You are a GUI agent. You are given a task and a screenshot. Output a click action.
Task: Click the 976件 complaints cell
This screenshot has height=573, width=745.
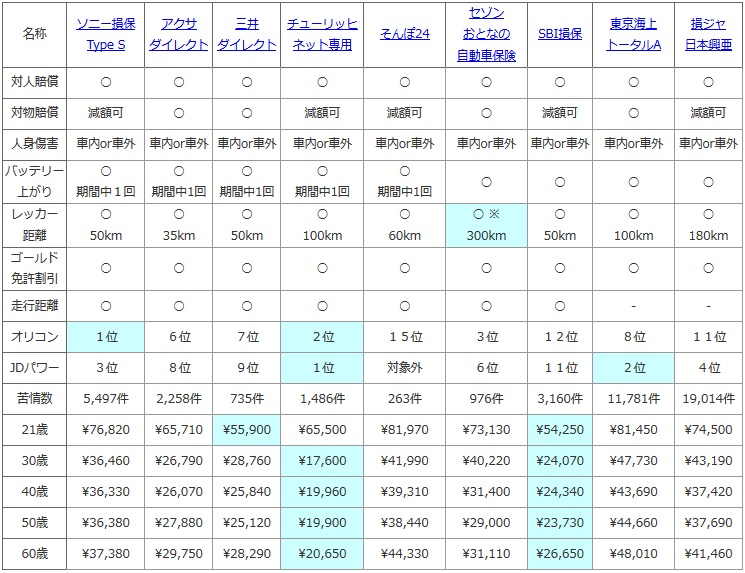[x=487, y=399]
